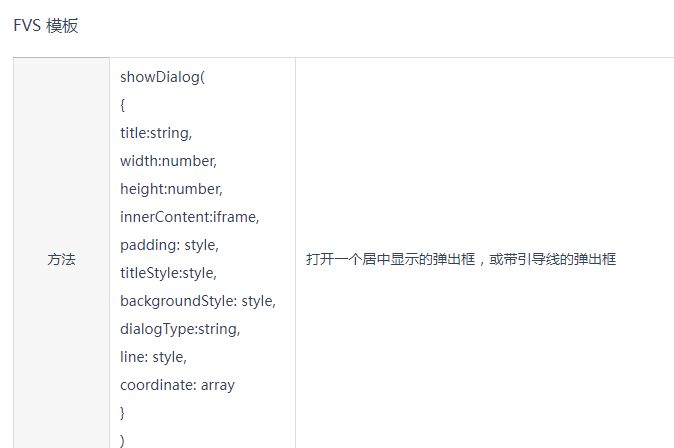The height and width of the screenshot is (448, 674).
Task: Click the width:number parameter
Action: (x=168, y=160)
